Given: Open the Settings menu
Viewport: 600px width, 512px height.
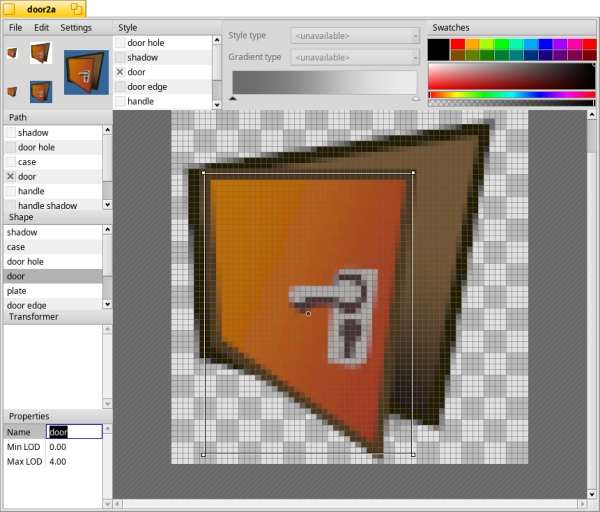Looking at the screenshot, I should (x=76, y=27).
